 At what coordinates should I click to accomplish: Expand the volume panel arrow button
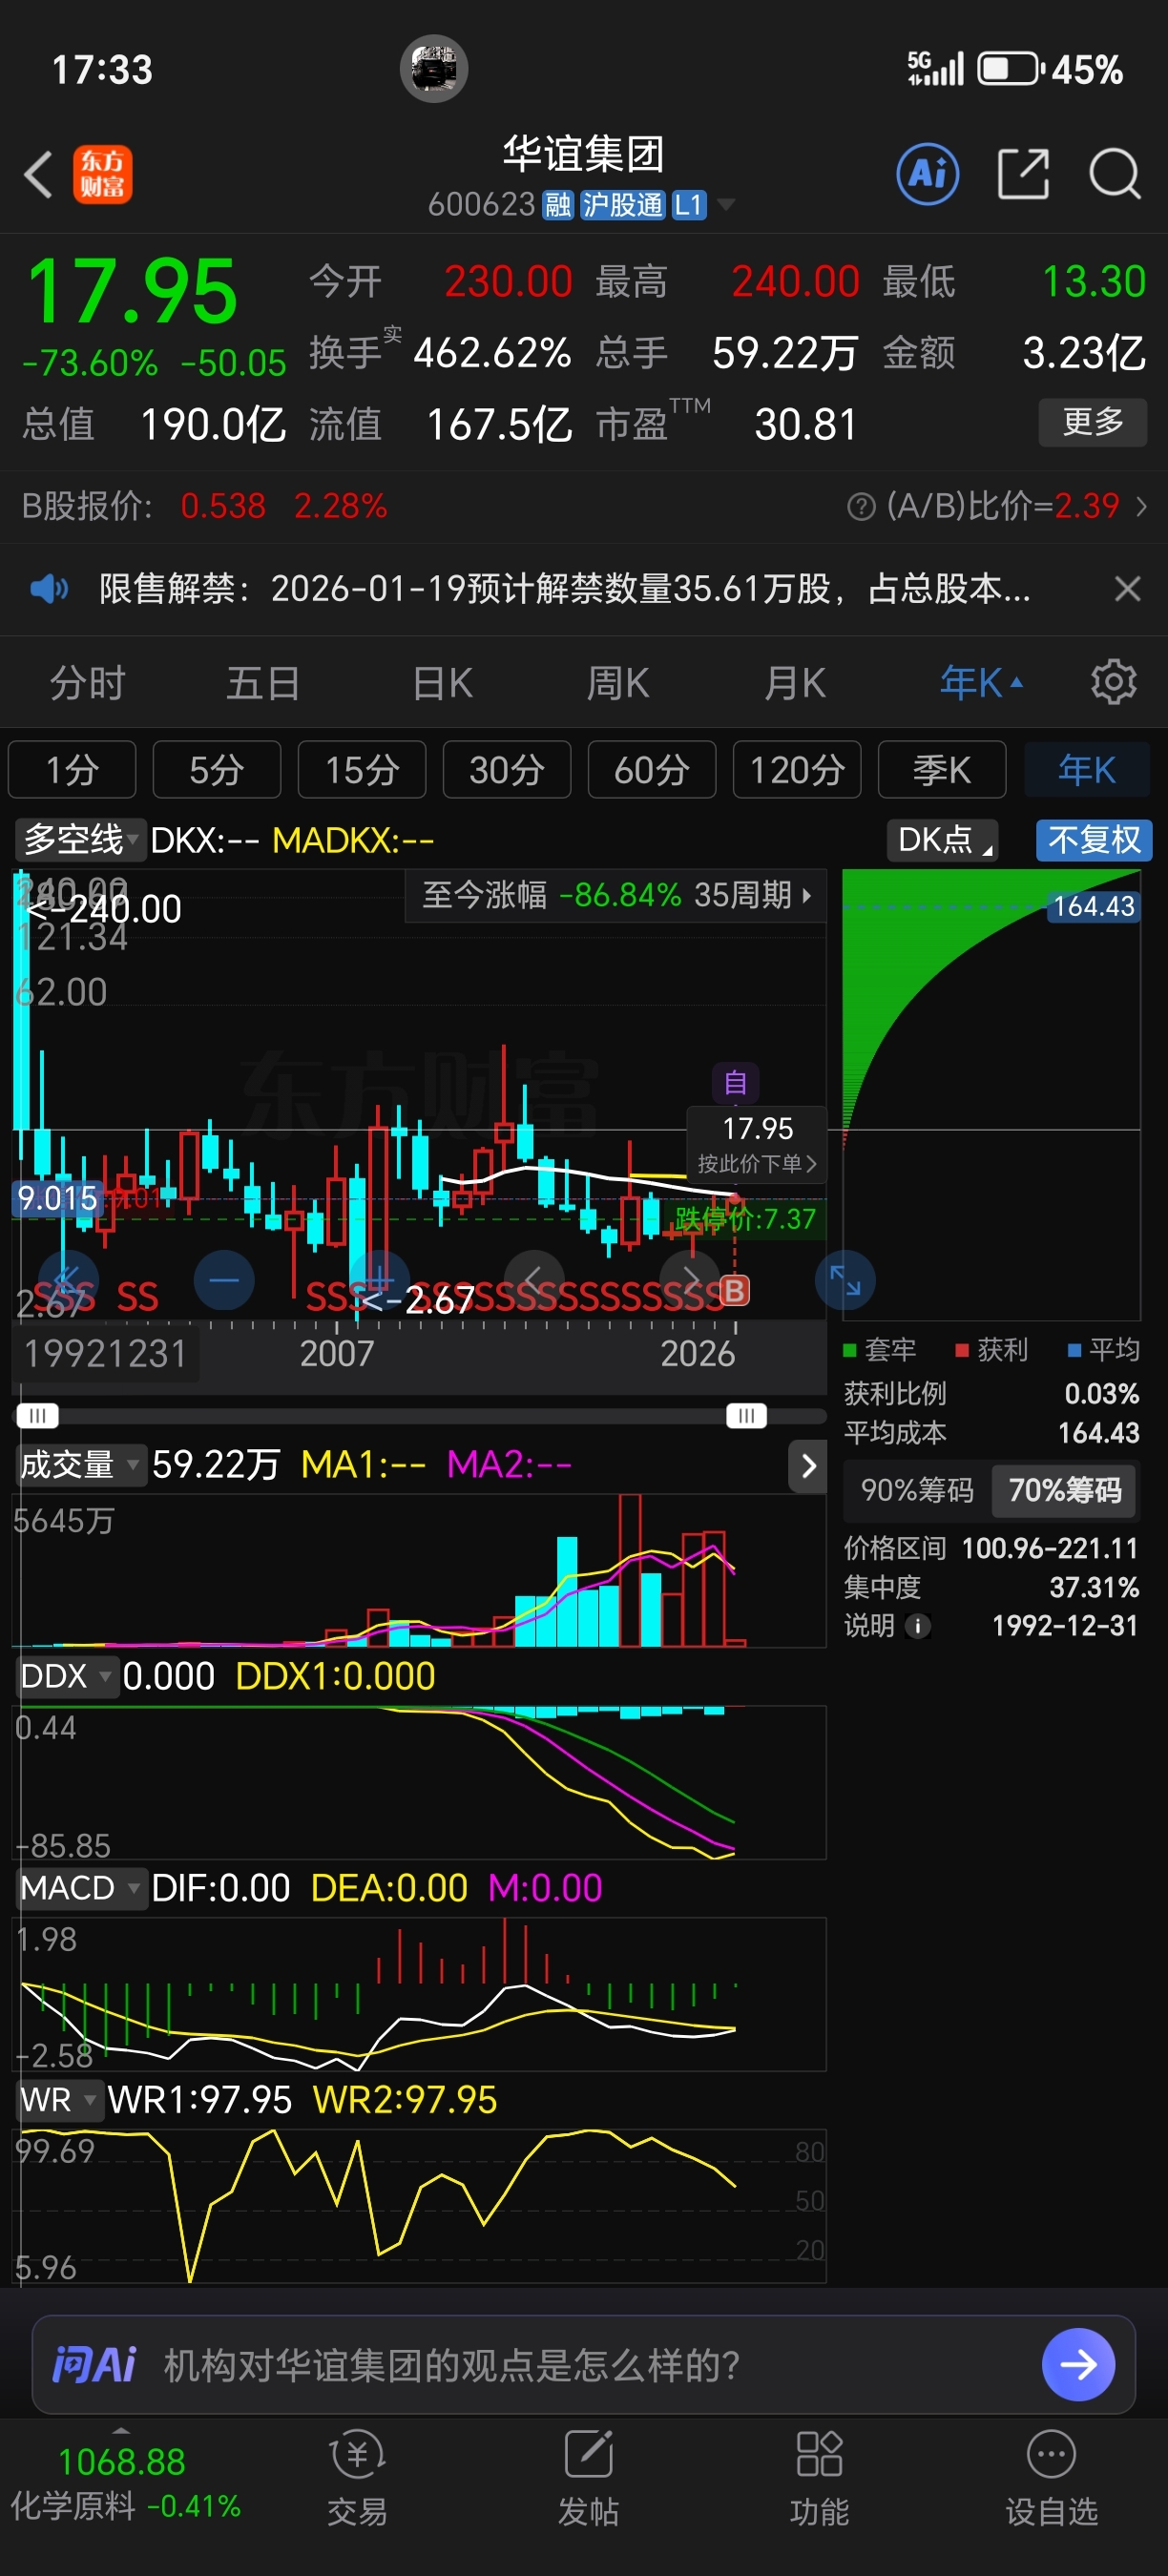click(808, 1466)
